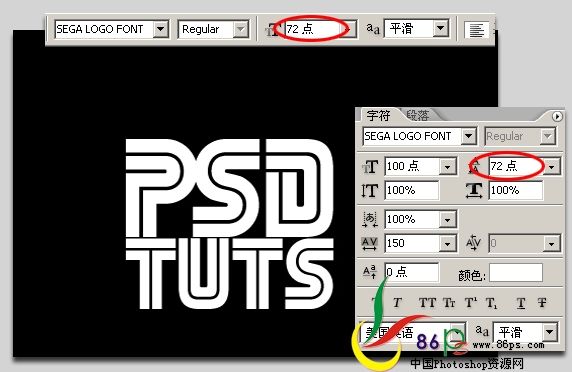Toggle Faux Italic in the Character panel
The width and height of the screenshot is (572, 372).
(397, 303)
